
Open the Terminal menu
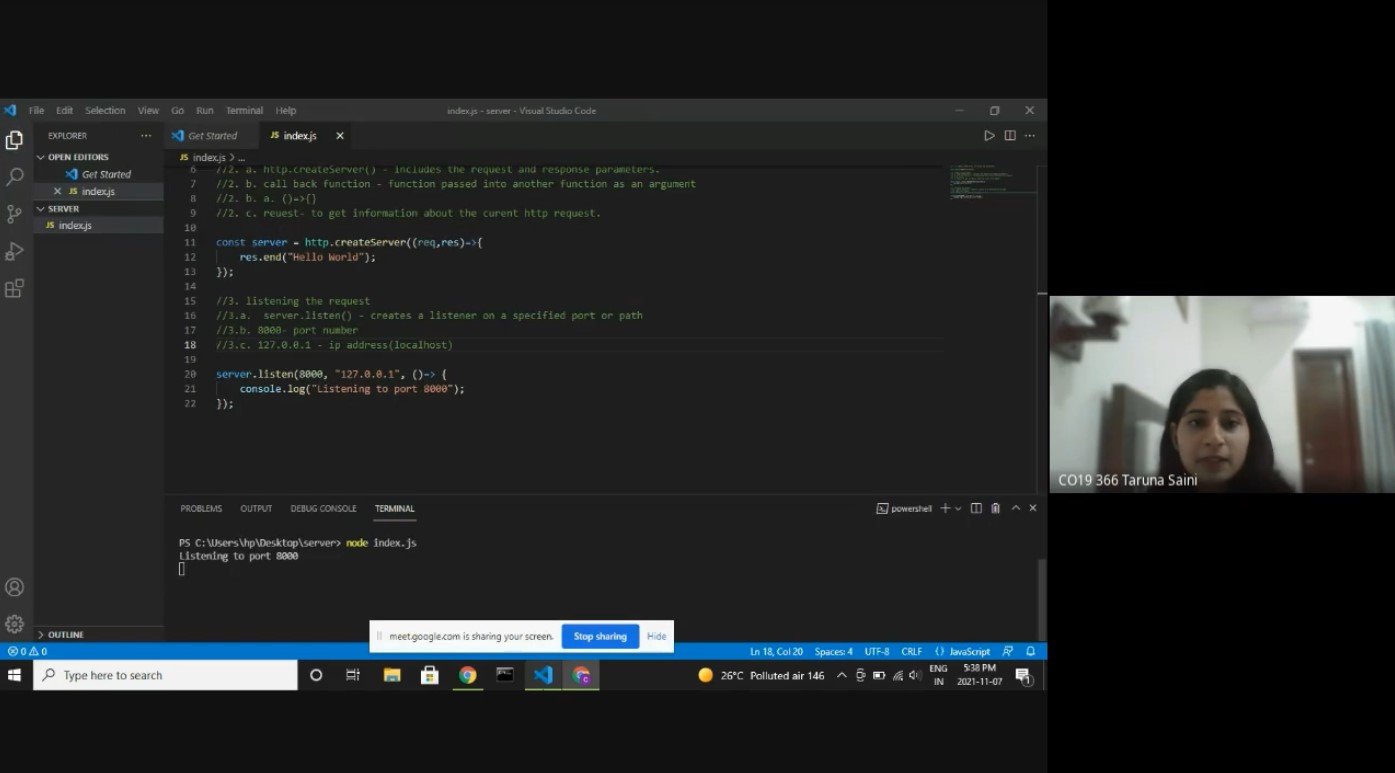point(244,111)
